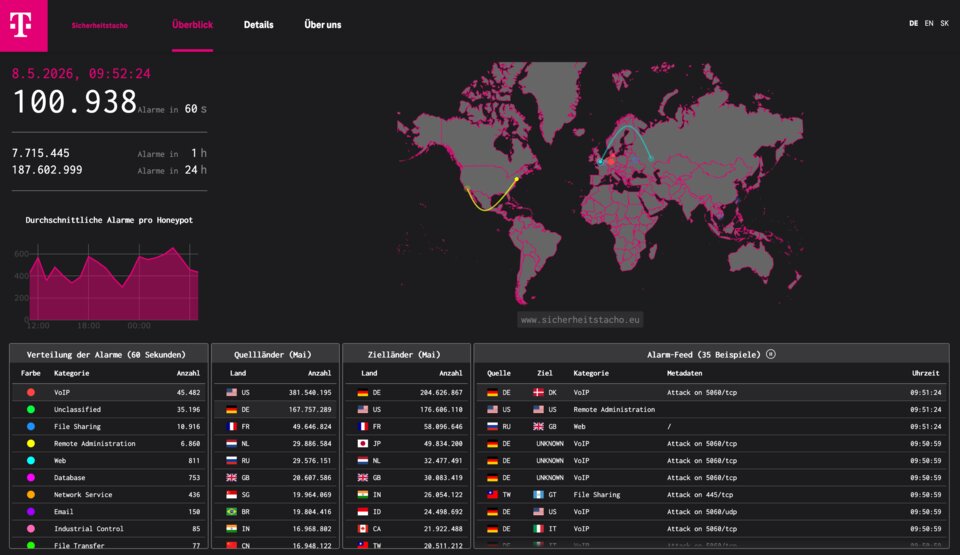
Task: Click the RU flag in the Alarm-Feed
Action: click(492, 426)
